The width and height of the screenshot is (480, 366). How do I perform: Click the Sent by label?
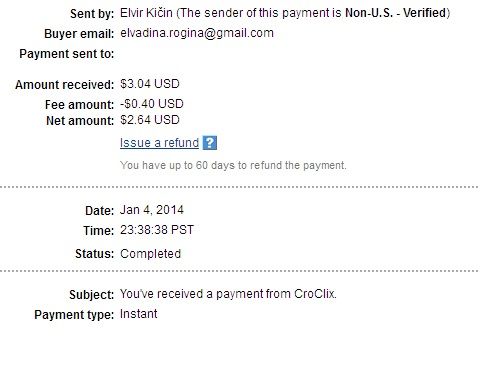92,14
